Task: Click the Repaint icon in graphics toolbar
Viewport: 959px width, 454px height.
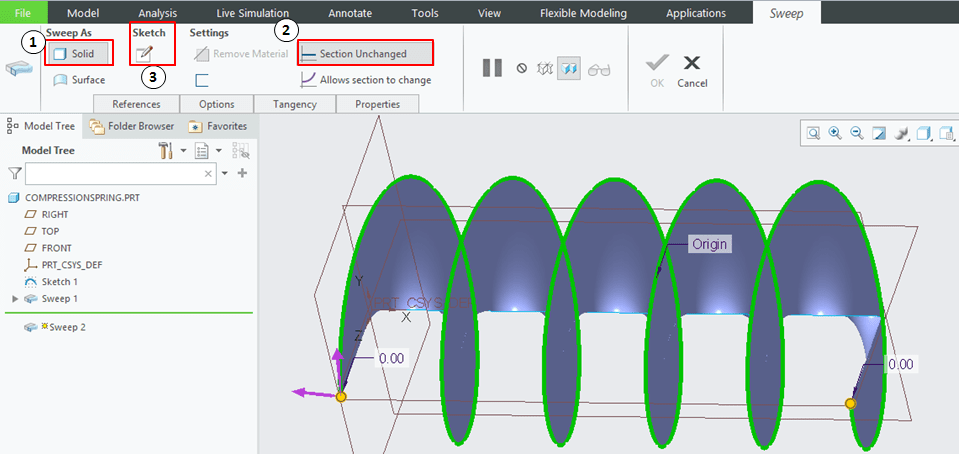Action: pos(879,133)
